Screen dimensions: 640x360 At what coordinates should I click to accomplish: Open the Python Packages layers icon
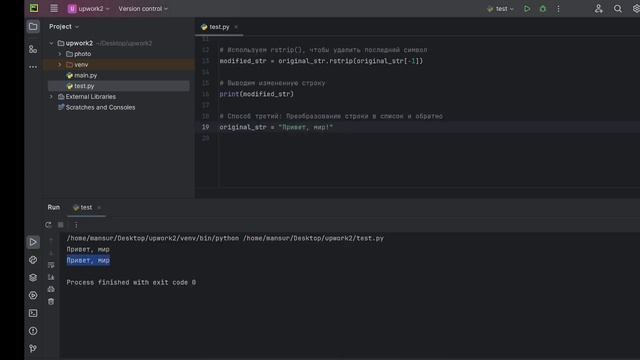33,278
